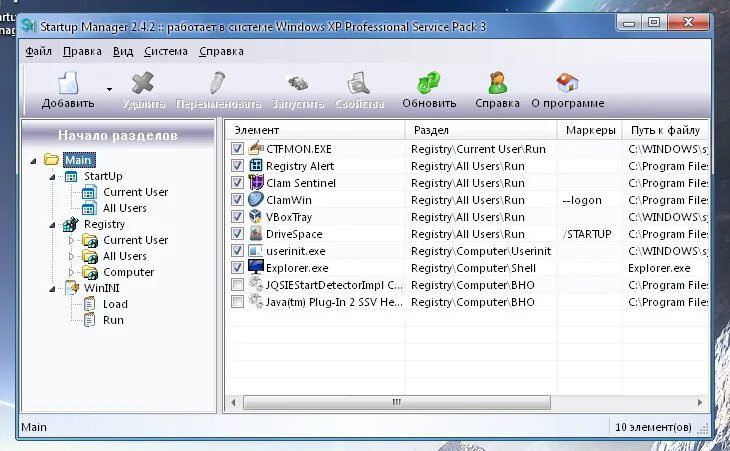Enable the Java(tm) Plug-In checkbox
The height and width of the screenshot is (451, 730).
(237, 302)
